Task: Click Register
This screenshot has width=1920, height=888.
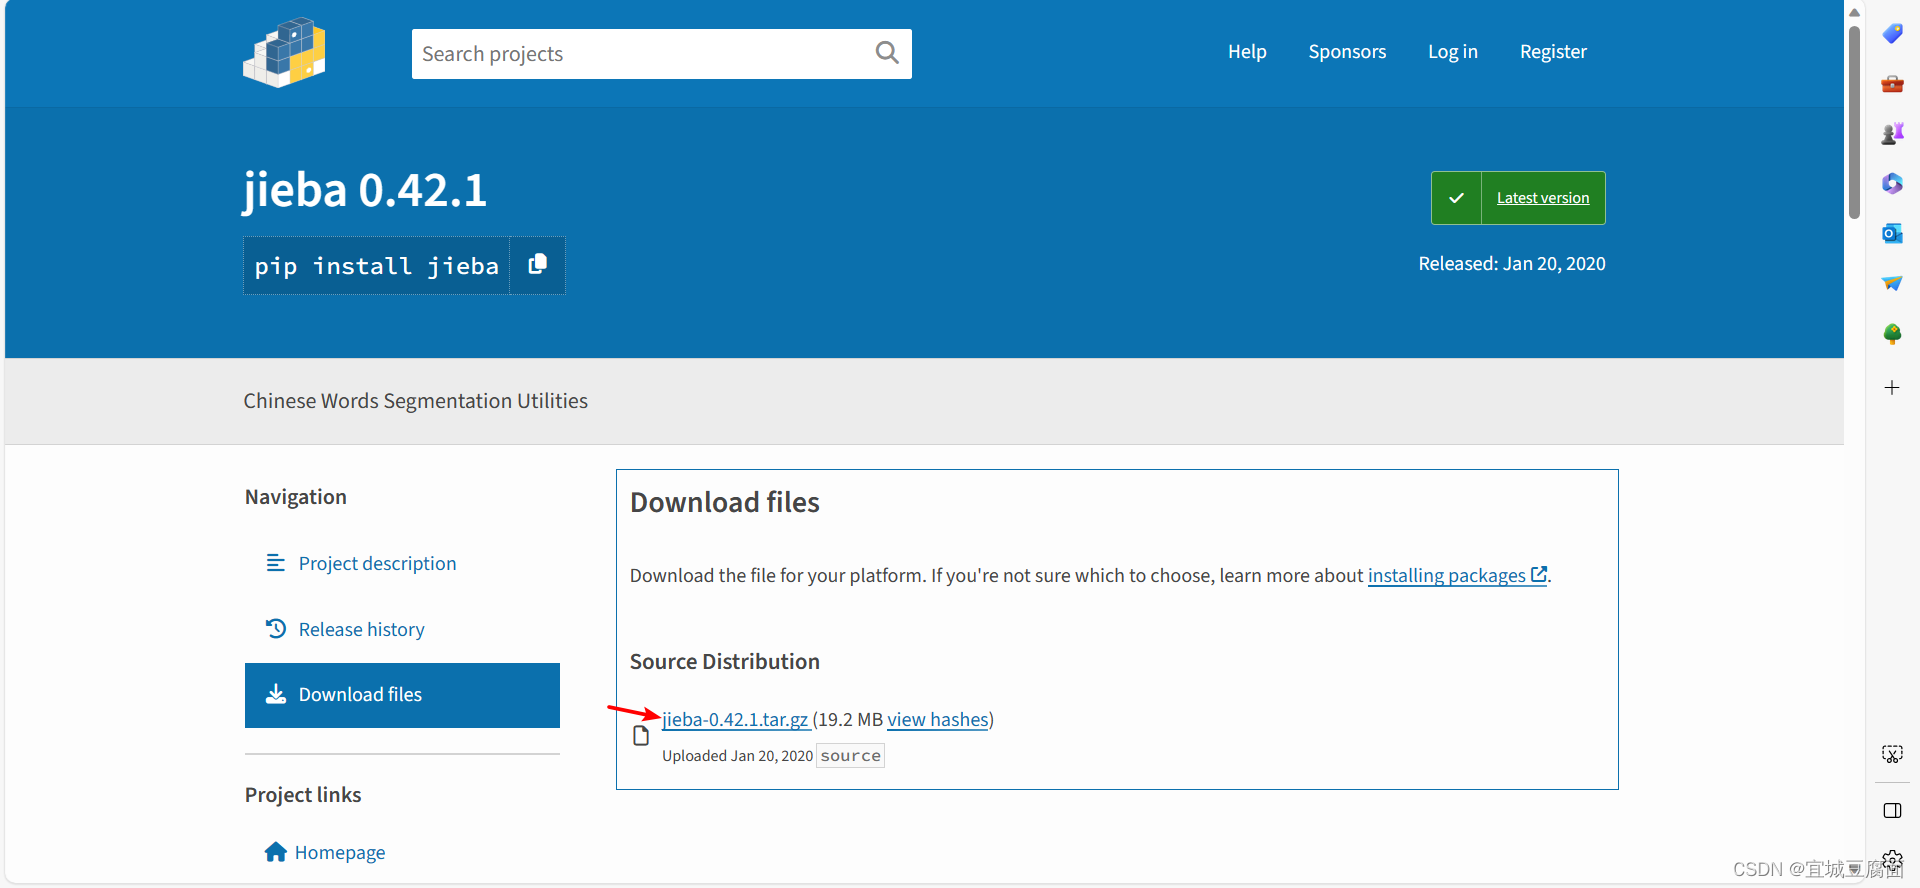Action: pyautogui.click(x=1553, y=52)
